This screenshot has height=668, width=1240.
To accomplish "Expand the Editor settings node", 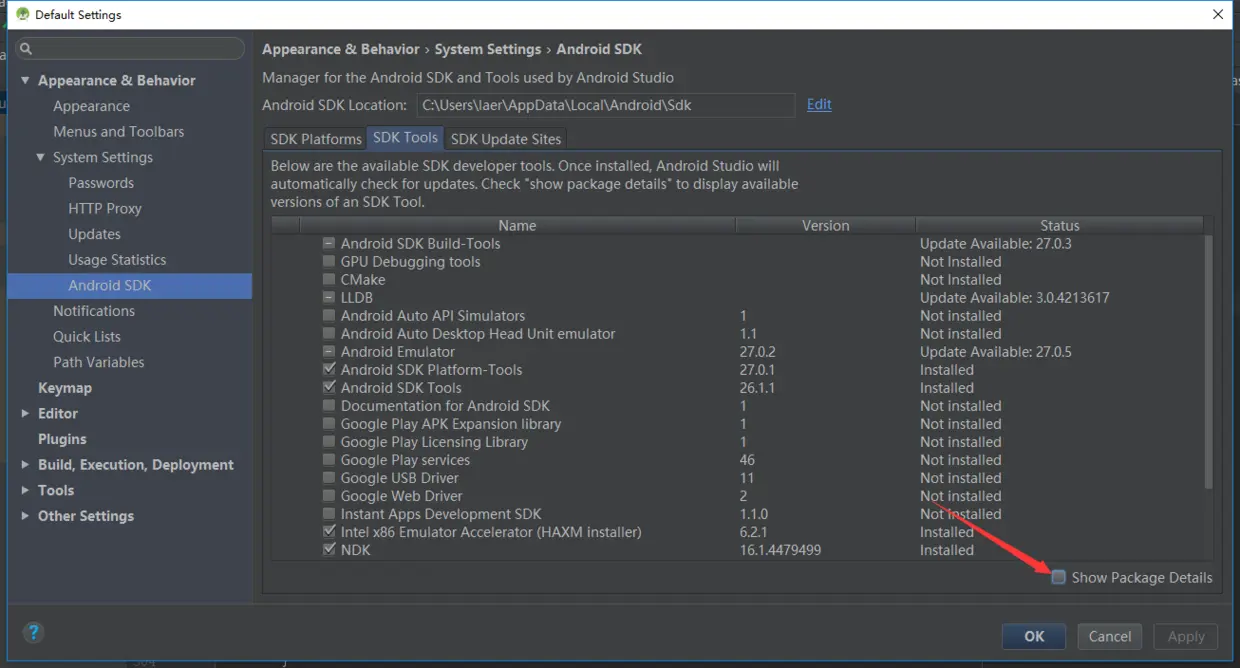I will pyautogui.click(x=25, y=413).
